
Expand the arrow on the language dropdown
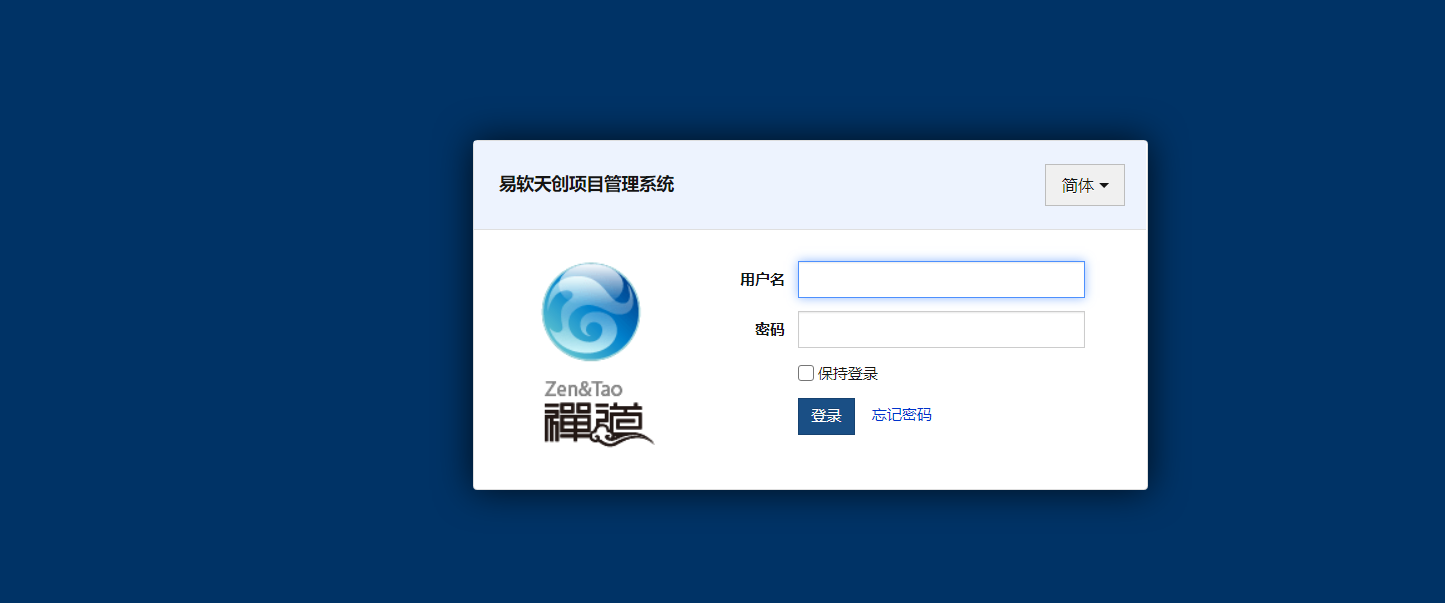pos(1105,184)
